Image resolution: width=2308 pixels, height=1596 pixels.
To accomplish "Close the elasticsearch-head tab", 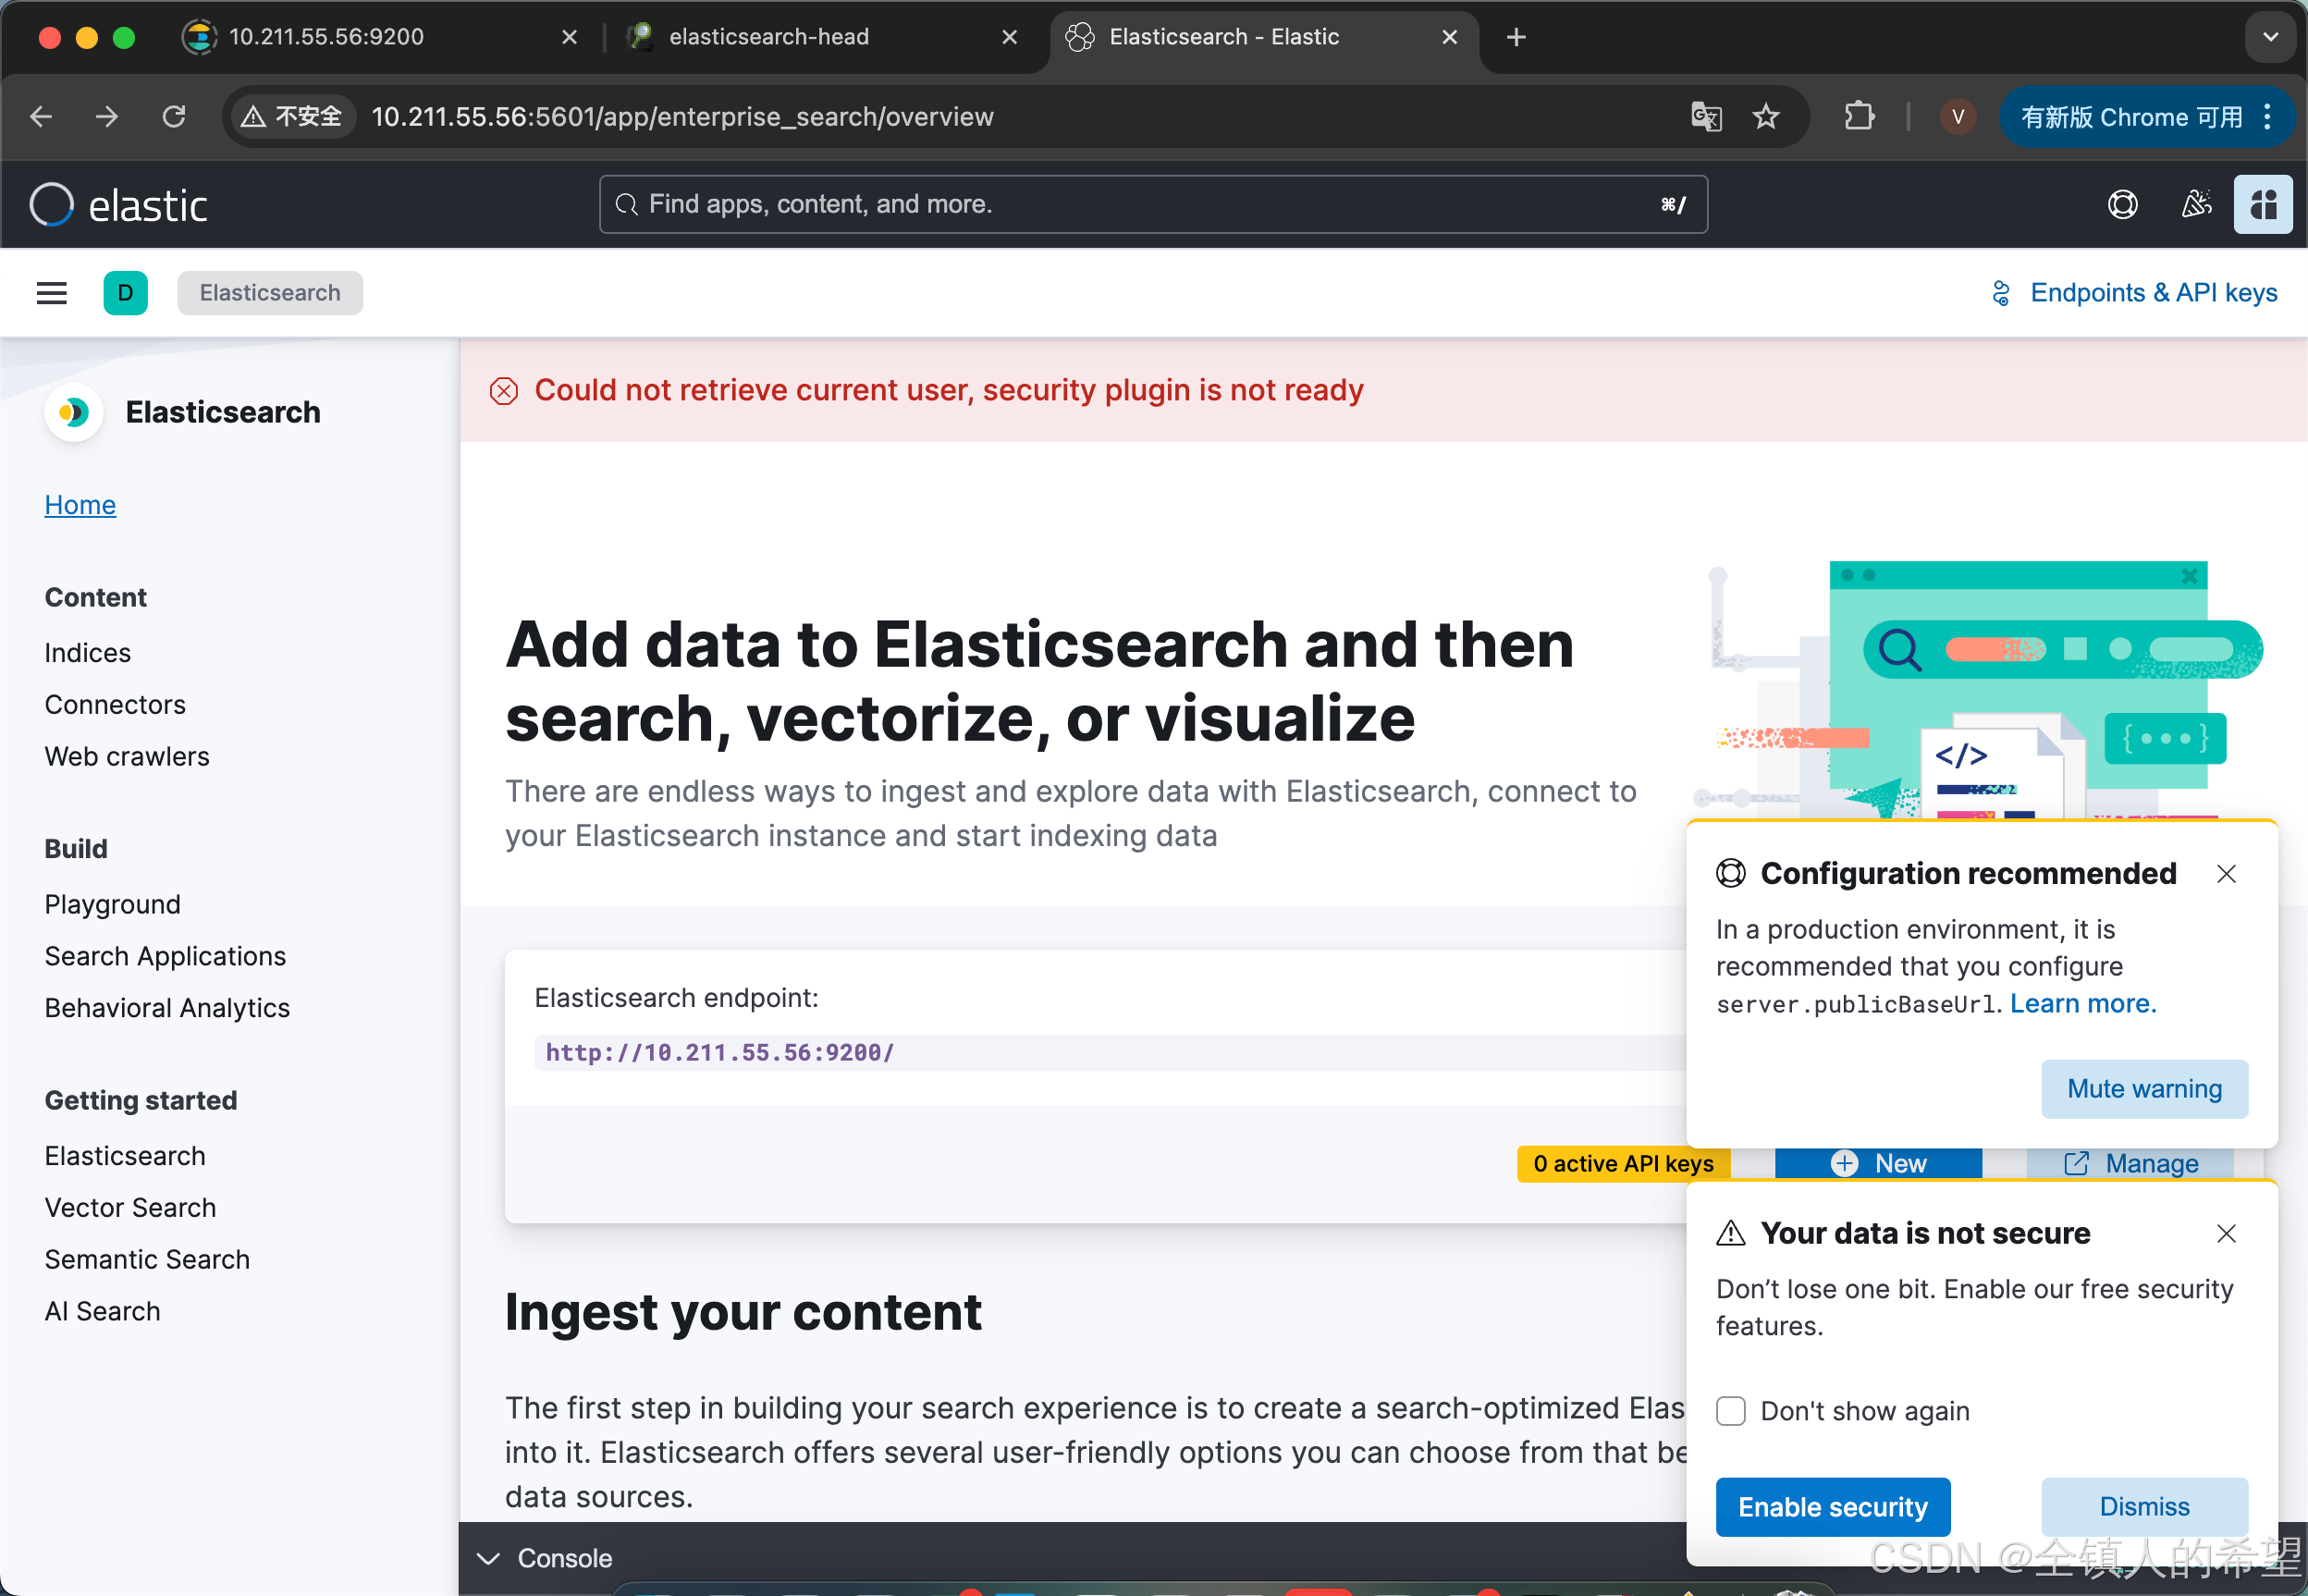I will pos(1009,37).
